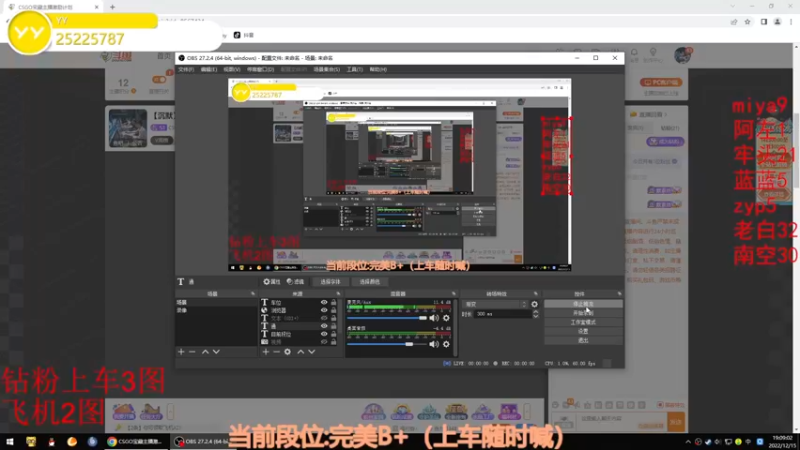Open the 工具(T) menu in OBS
Screen dimensions: 800x450
(355, 69)
